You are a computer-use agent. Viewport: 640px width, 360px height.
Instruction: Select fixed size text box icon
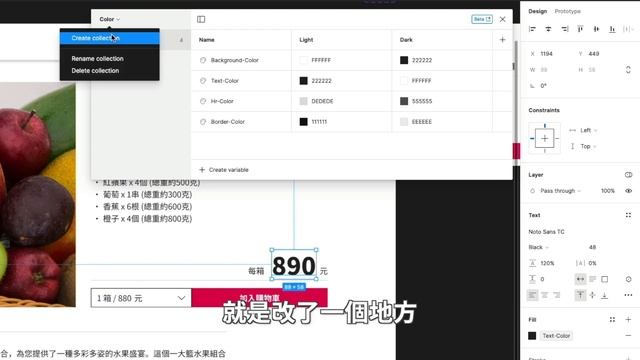click(x=604, y=279)
